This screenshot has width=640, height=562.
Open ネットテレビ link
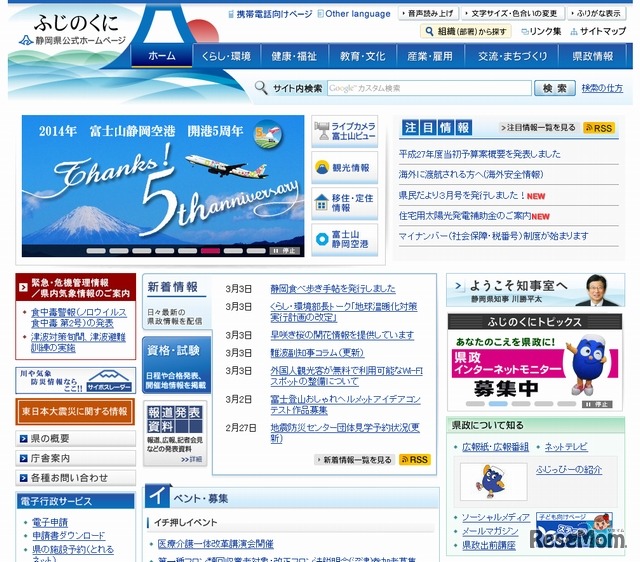point(566,447)
